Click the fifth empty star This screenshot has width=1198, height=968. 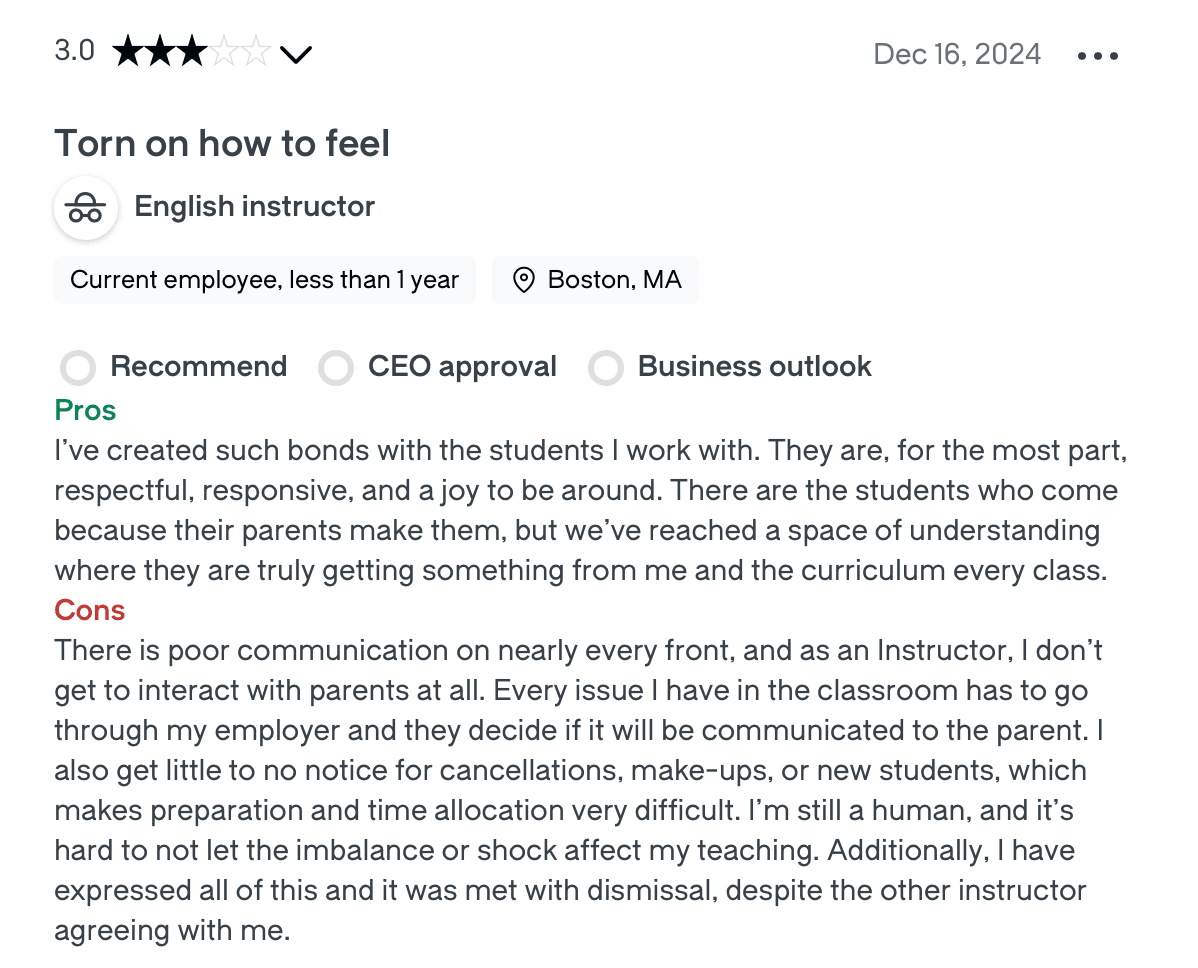pos(257,52)
